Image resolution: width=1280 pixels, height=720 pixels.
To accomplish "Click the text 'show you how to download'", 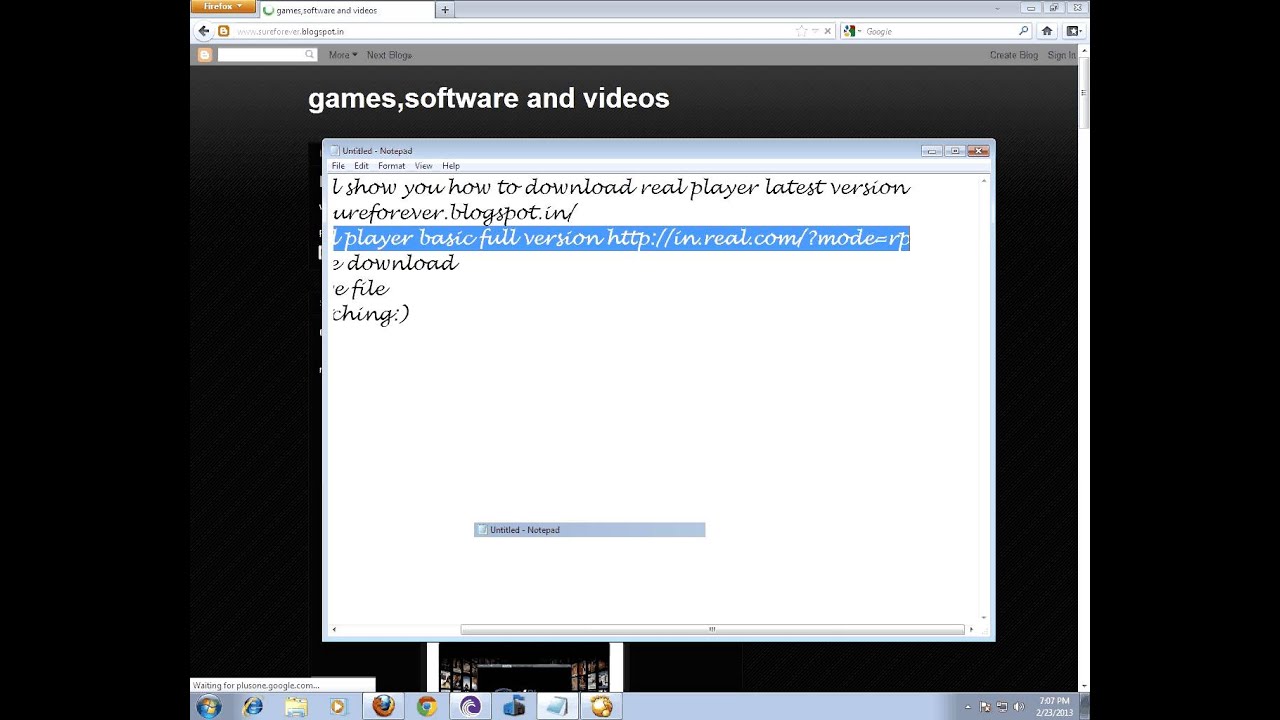I will click(x=490, y=187).
